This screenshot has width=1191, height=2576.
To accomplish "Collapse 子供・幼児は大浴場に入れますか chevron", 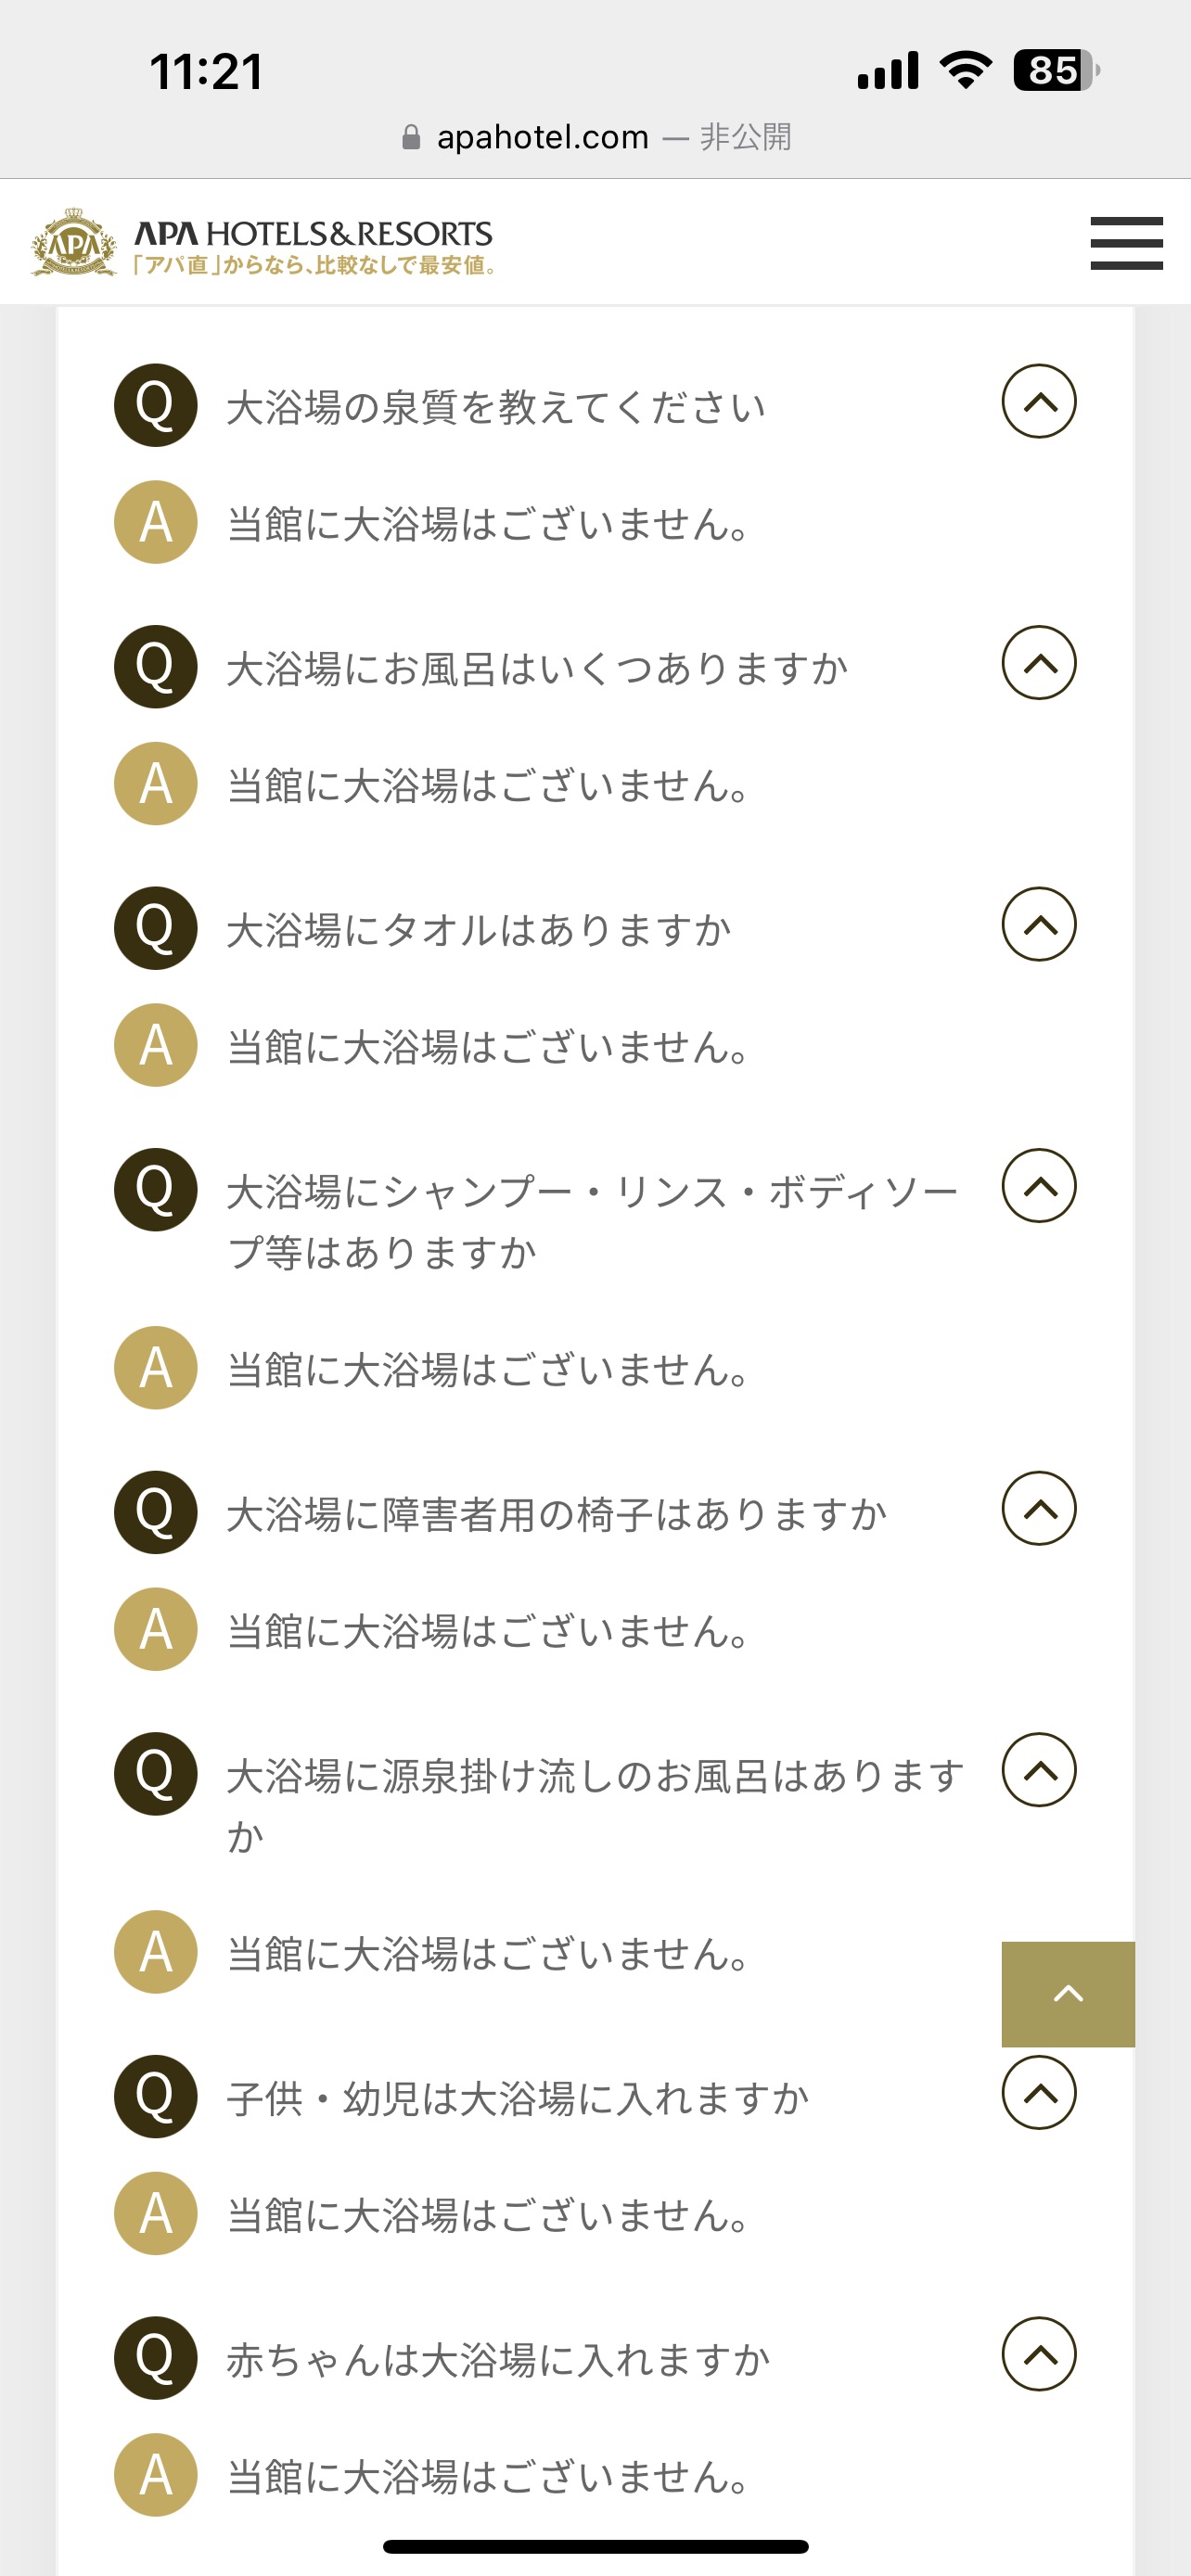I will pos(1039,2093).
